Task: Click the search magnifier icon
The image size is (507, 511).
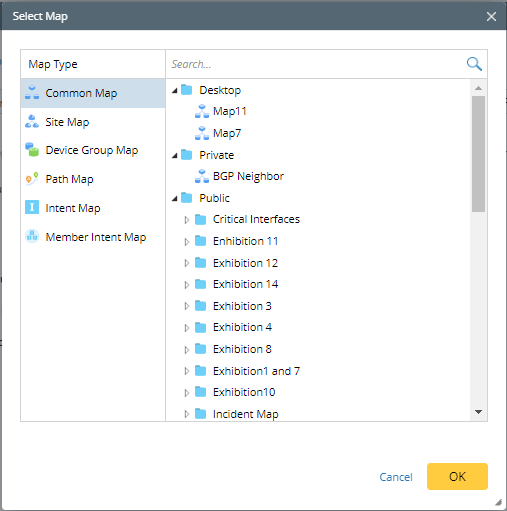Action: coord(474,64)
